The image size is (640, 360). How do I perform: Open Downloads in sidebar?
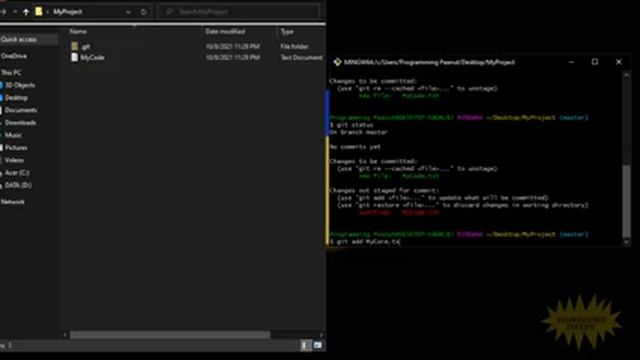point(20,123)
